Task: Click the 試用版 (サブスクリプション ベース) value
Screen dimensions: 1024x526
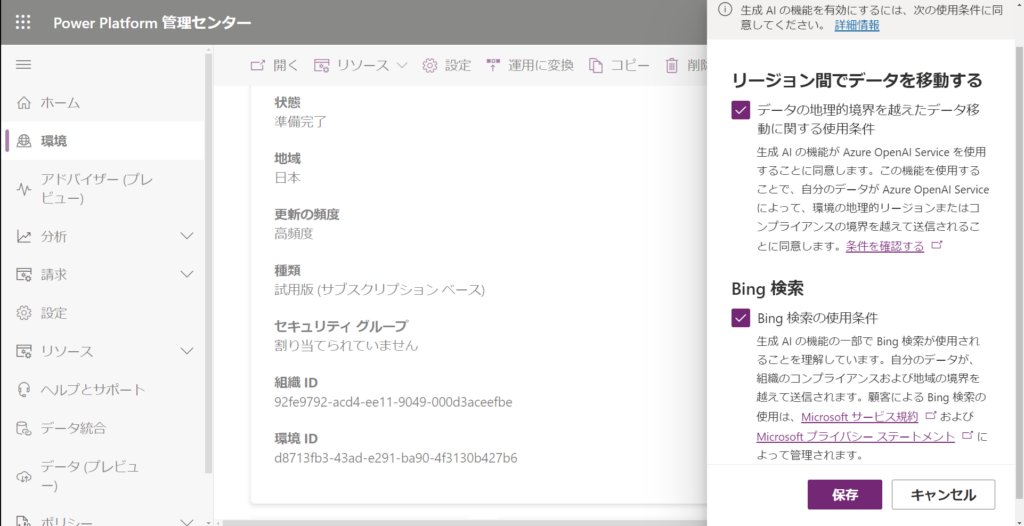Action: pos(379,289)
